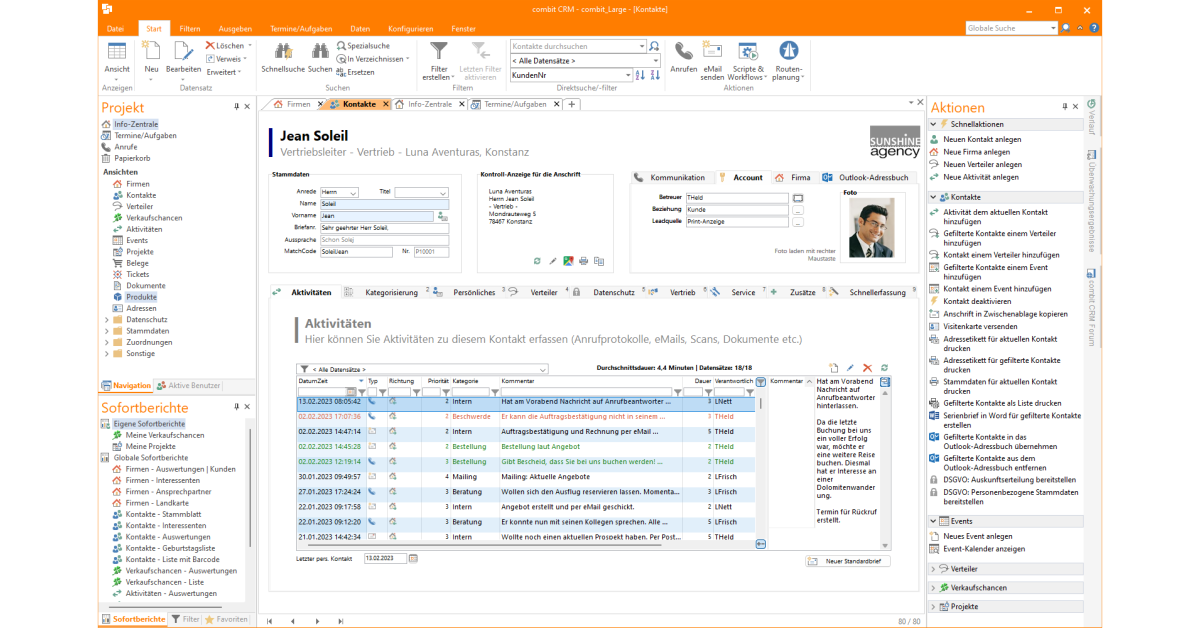
Task: Launch Schnellsuche from the ribbon
Action: 283,57
